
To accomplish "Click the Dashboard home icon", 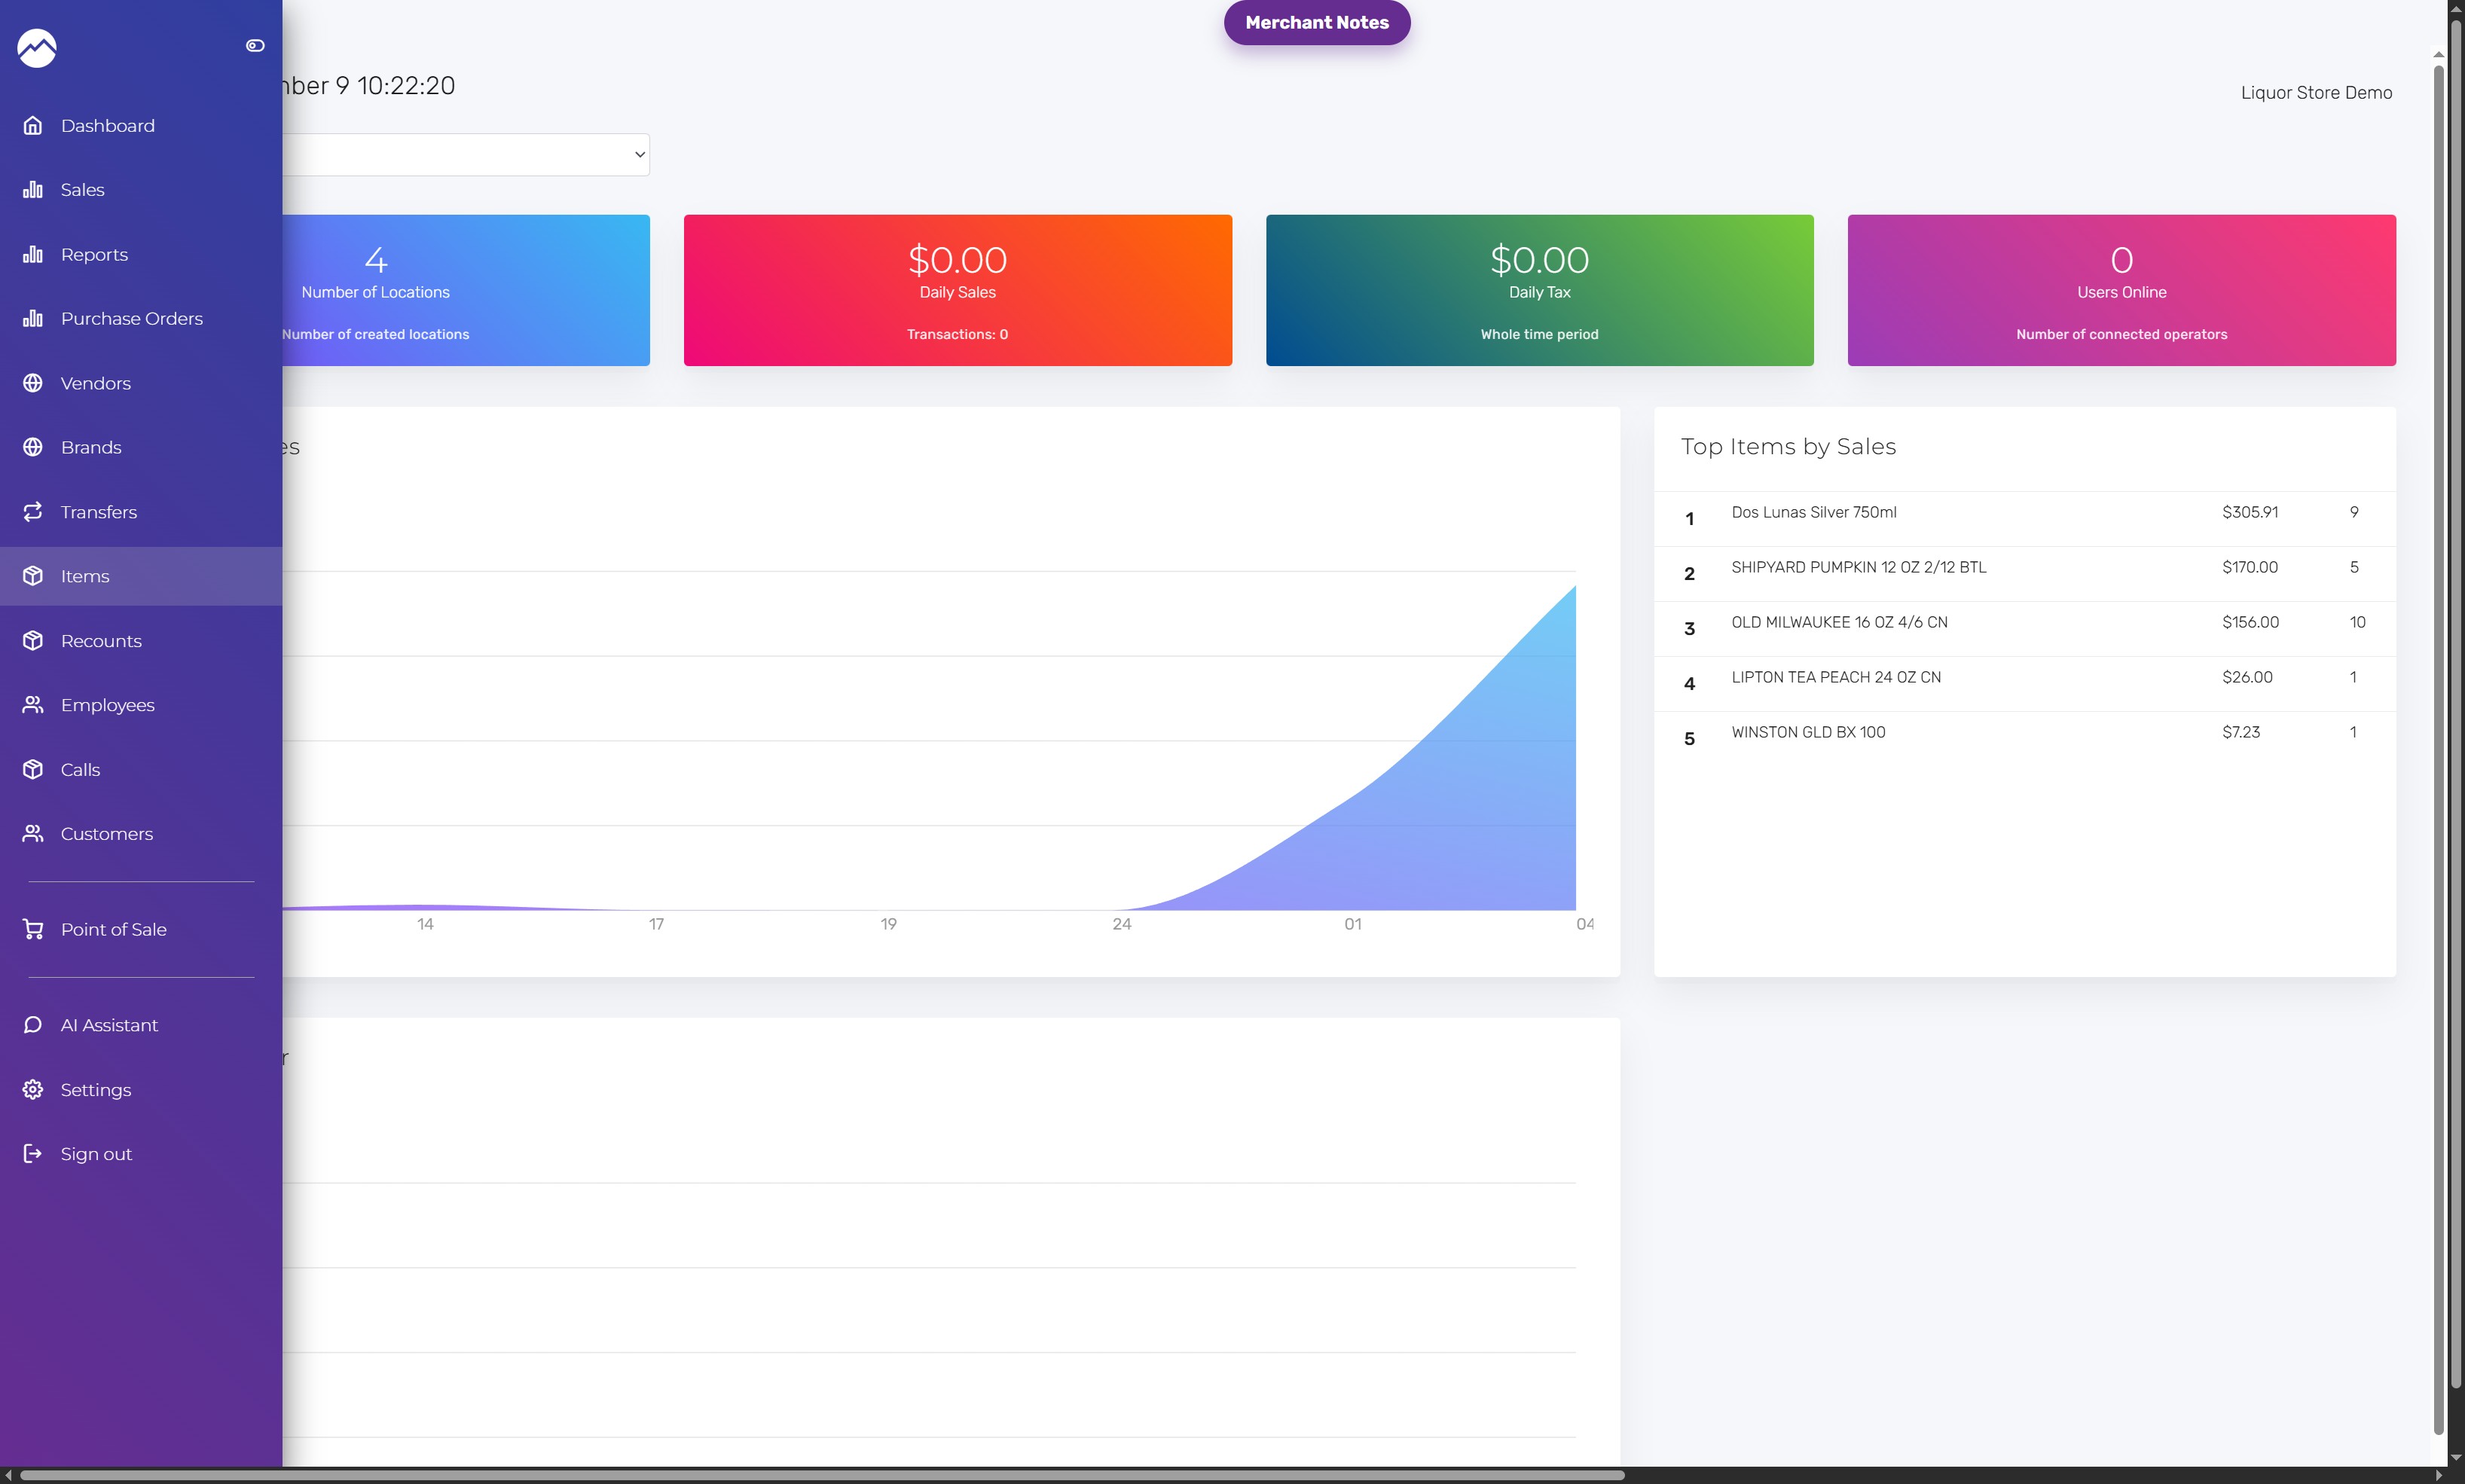I will [33, 125].
